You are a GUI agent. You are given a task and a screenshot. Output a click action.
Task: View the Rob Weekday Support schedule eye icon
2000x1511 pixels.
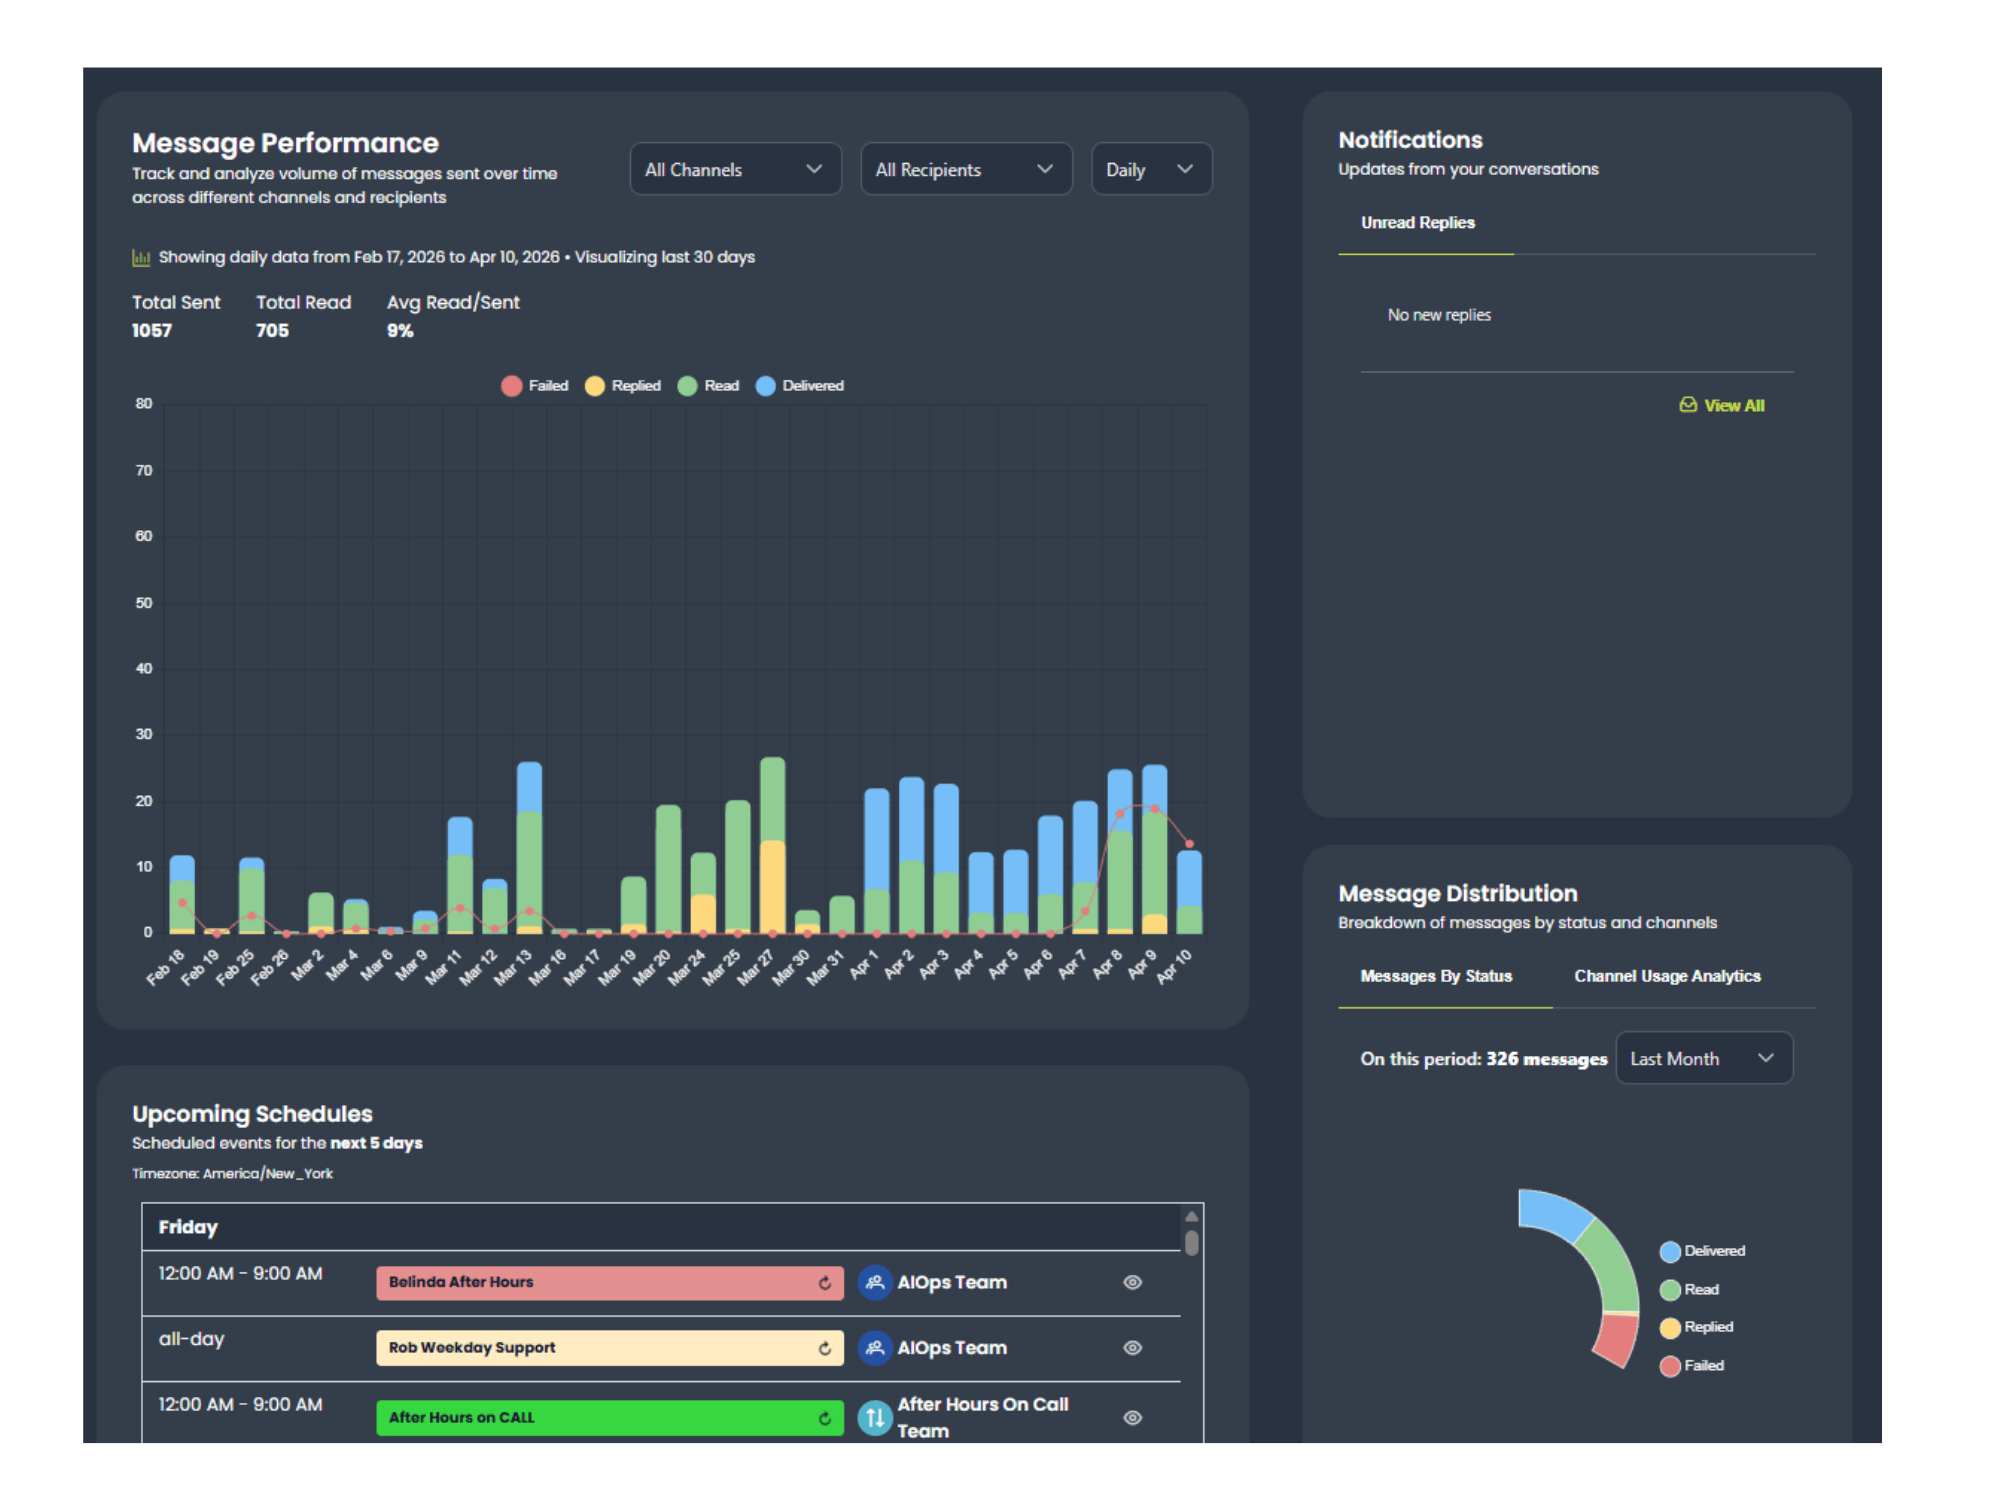click(1132, 1348)
